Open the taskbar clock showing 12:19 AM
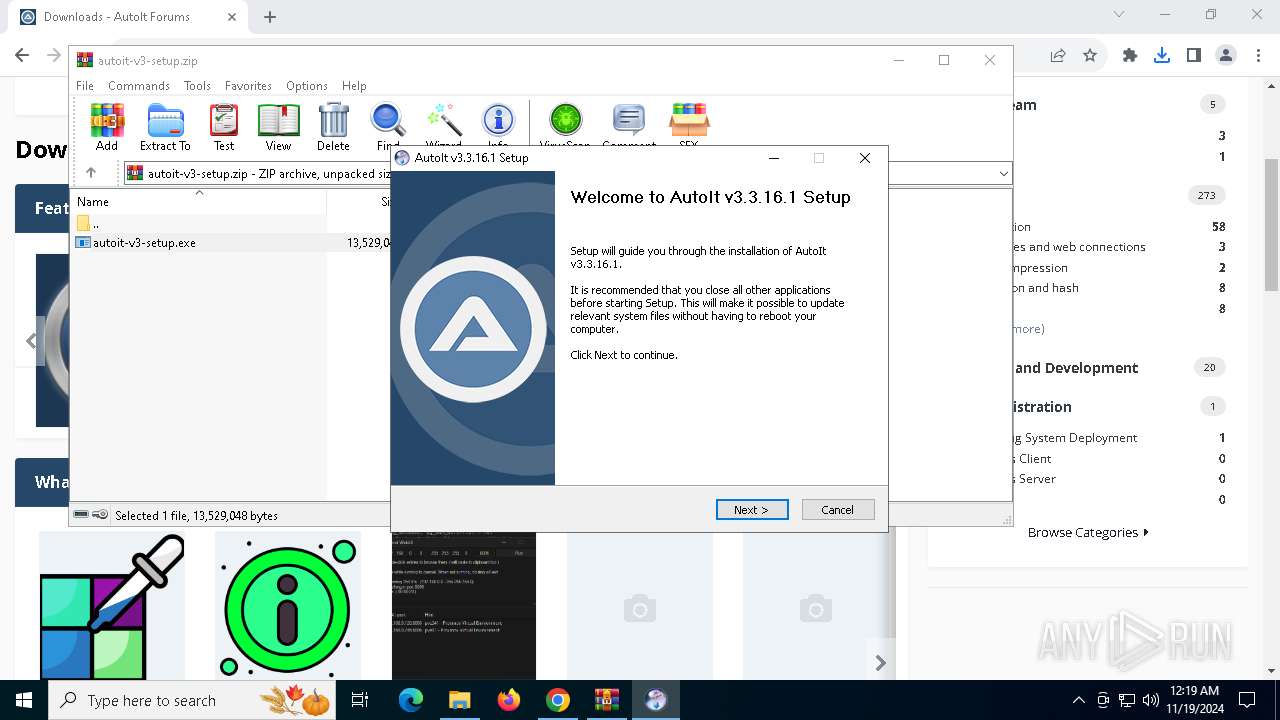The width and height of the screenshot is (1280, 720). (x=1193, y=700)
